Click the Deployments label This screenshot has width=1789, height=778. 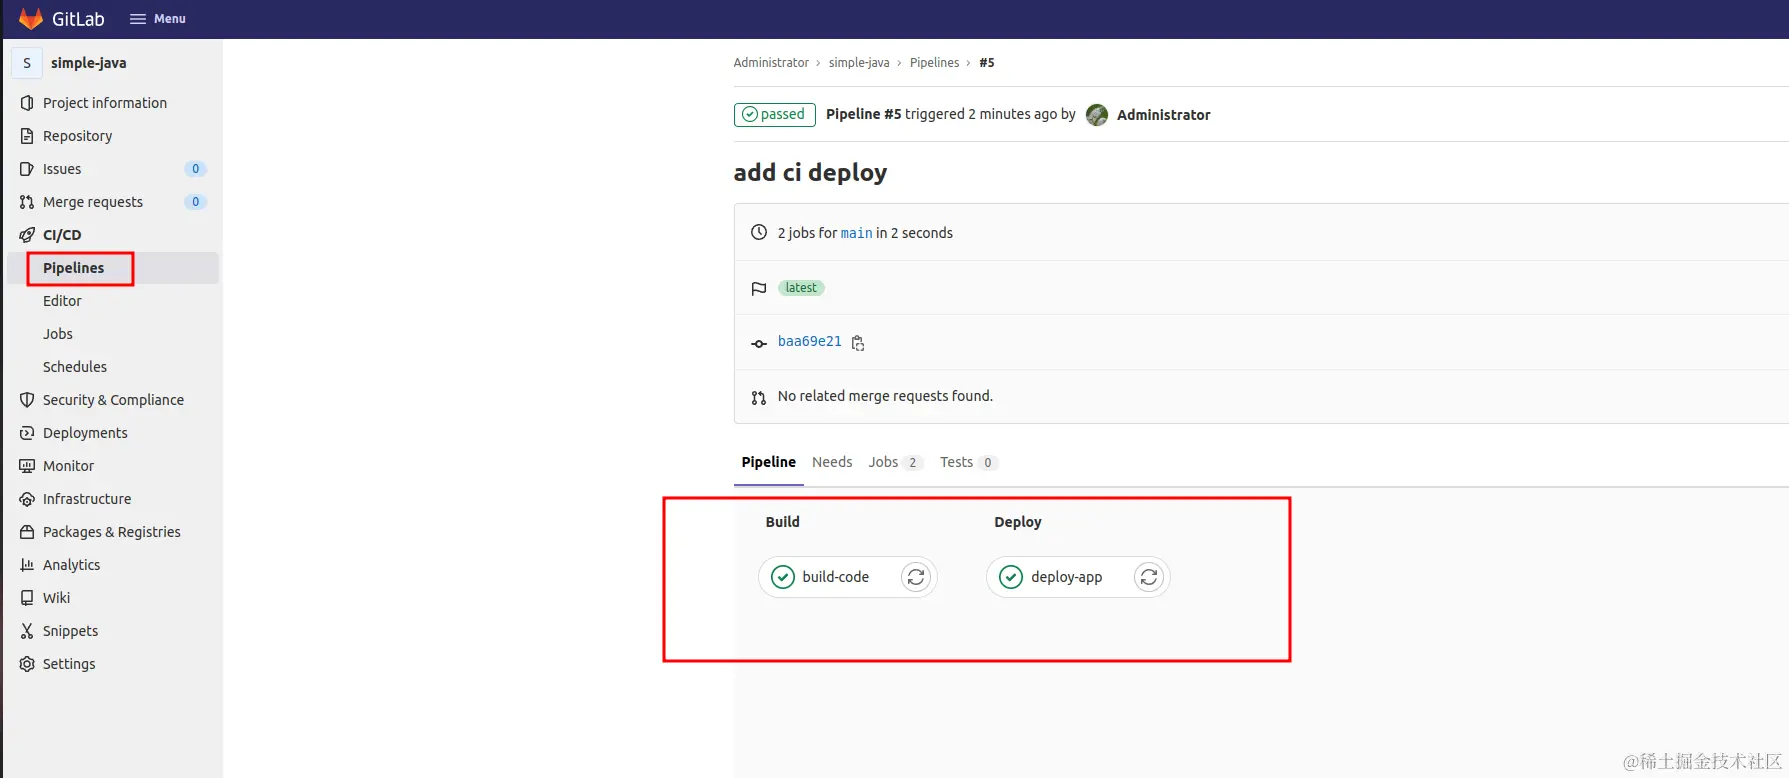pyautogui.click(x=85, y=433)
